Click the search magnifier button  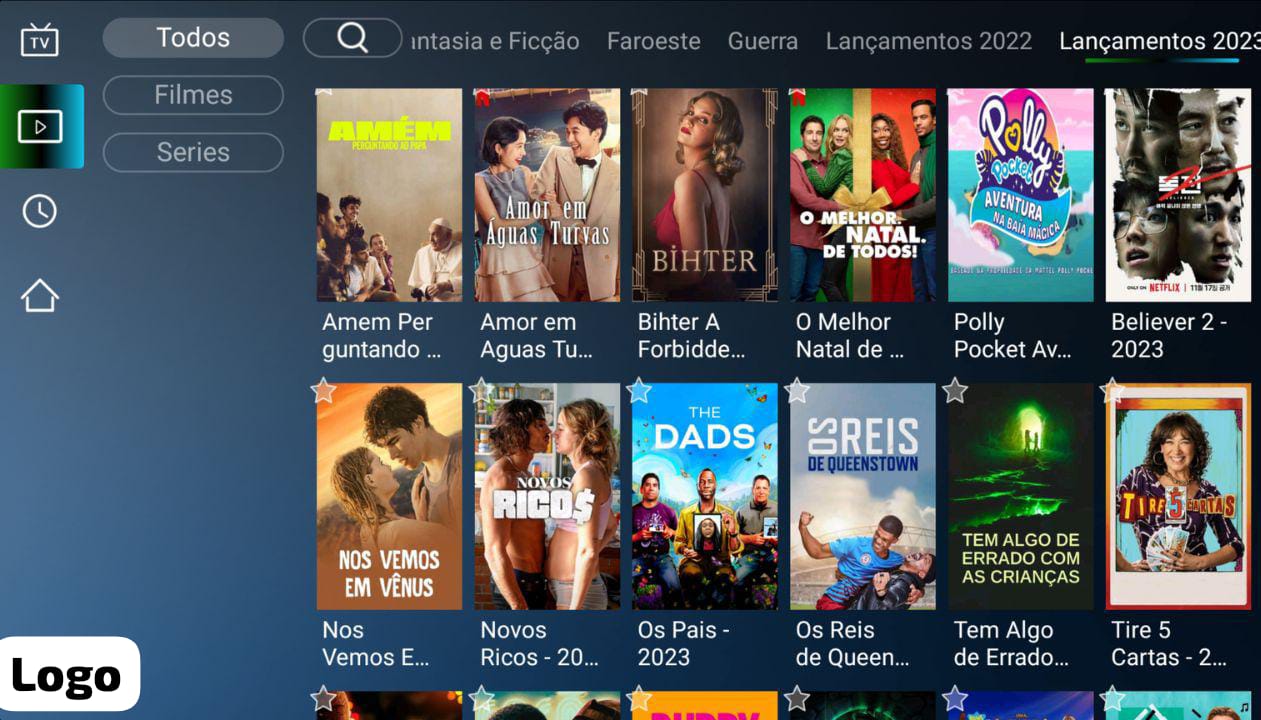click(x=353, y=38)
